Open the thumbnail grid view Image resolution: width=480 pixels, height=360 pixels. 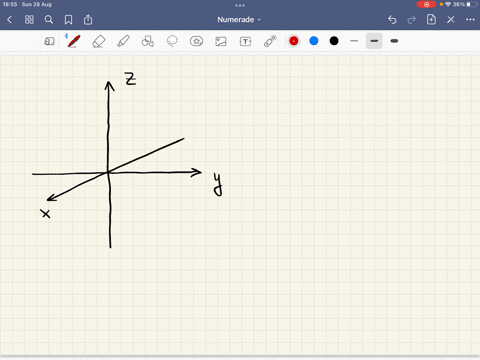click(x=29, y=20)
